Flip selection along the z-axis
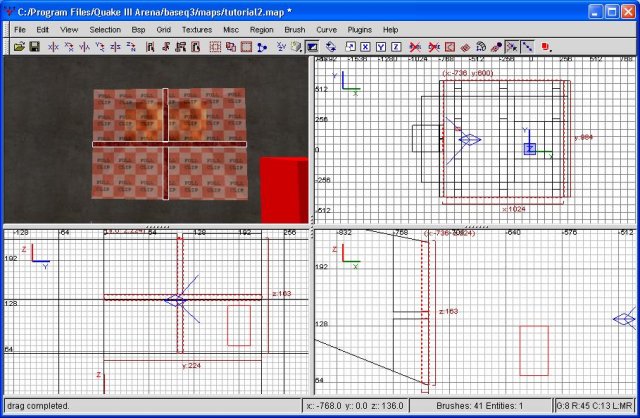 (115, 47)
